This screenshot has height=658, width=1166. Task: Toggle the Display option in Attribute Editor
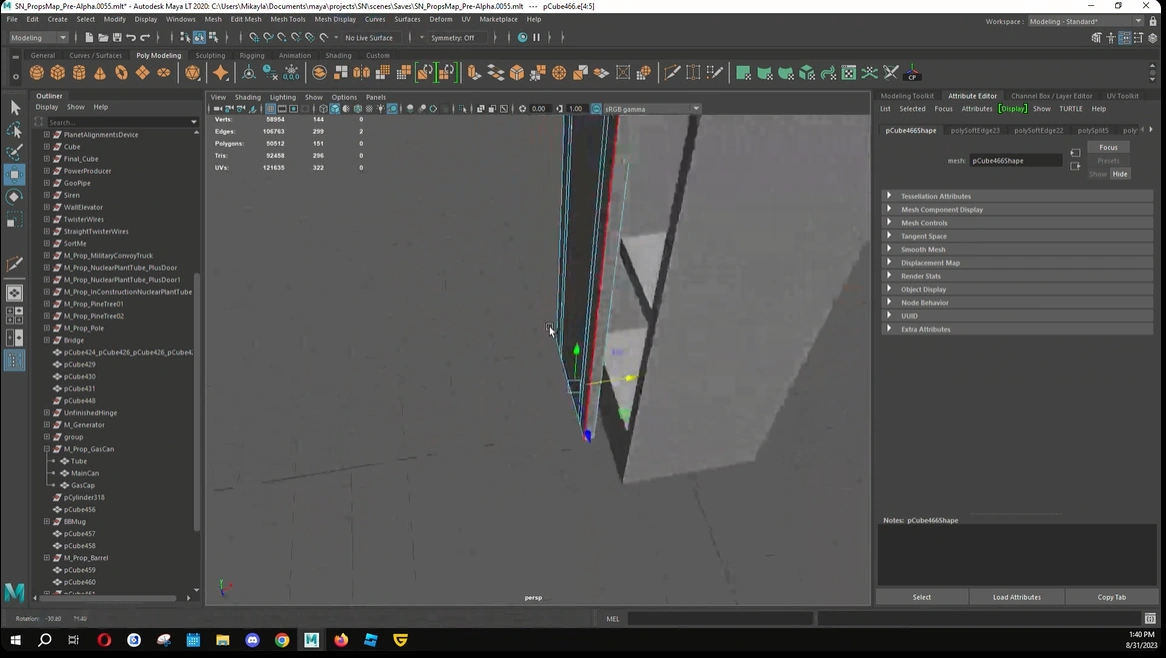[x=1012, y=109]
